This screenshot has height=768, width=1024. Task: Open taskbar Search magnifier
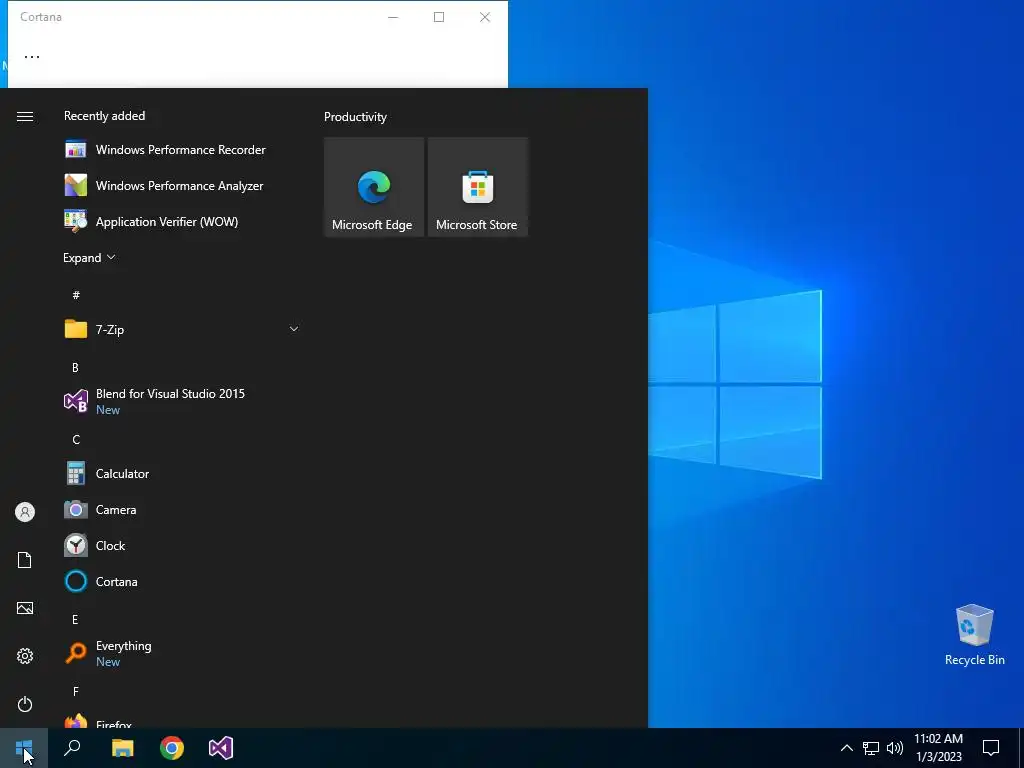(x=72, y=748)
